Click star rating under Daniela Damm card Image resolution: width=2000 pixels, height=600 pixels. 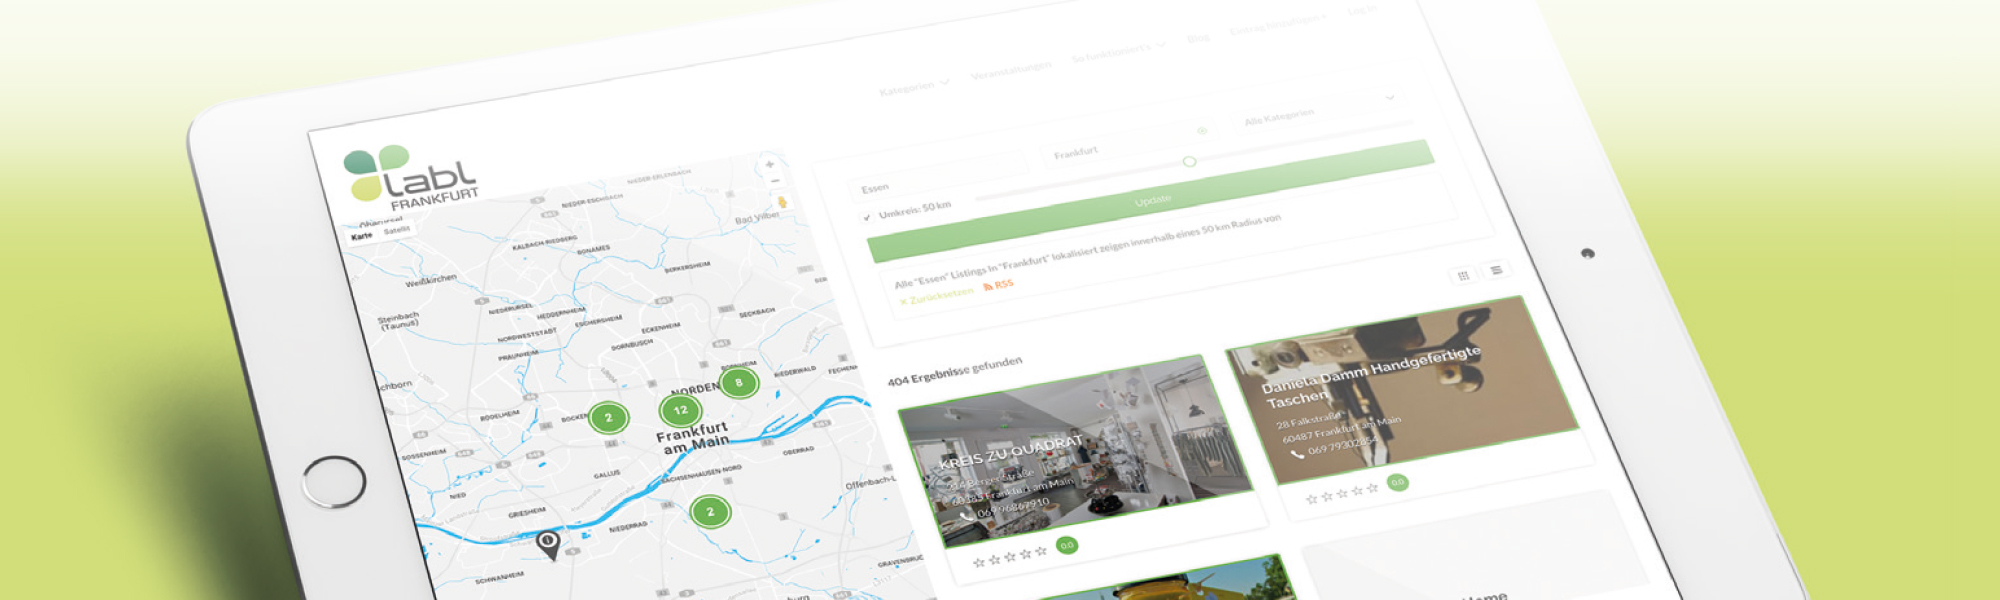[x=1342, y=493]
